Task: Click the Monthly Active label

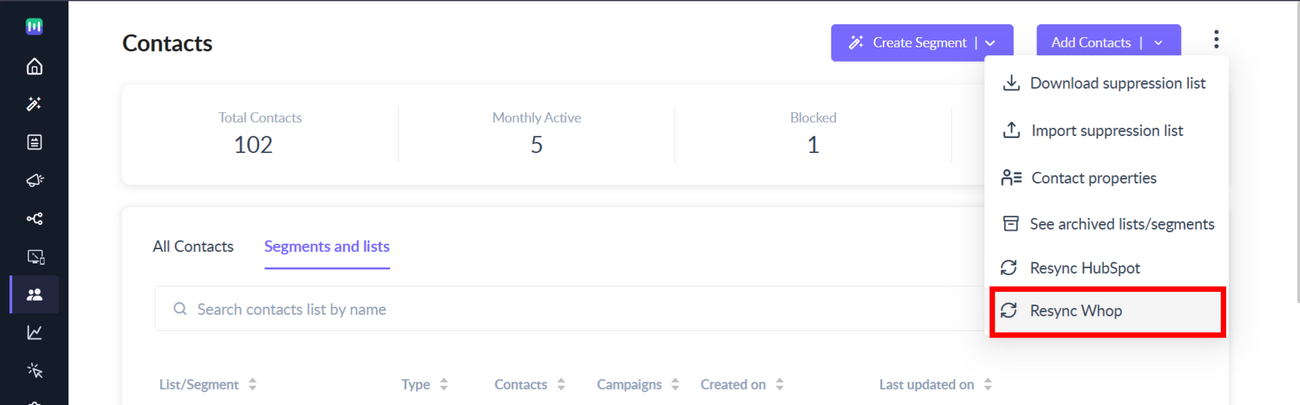Action: pos(536,118)
